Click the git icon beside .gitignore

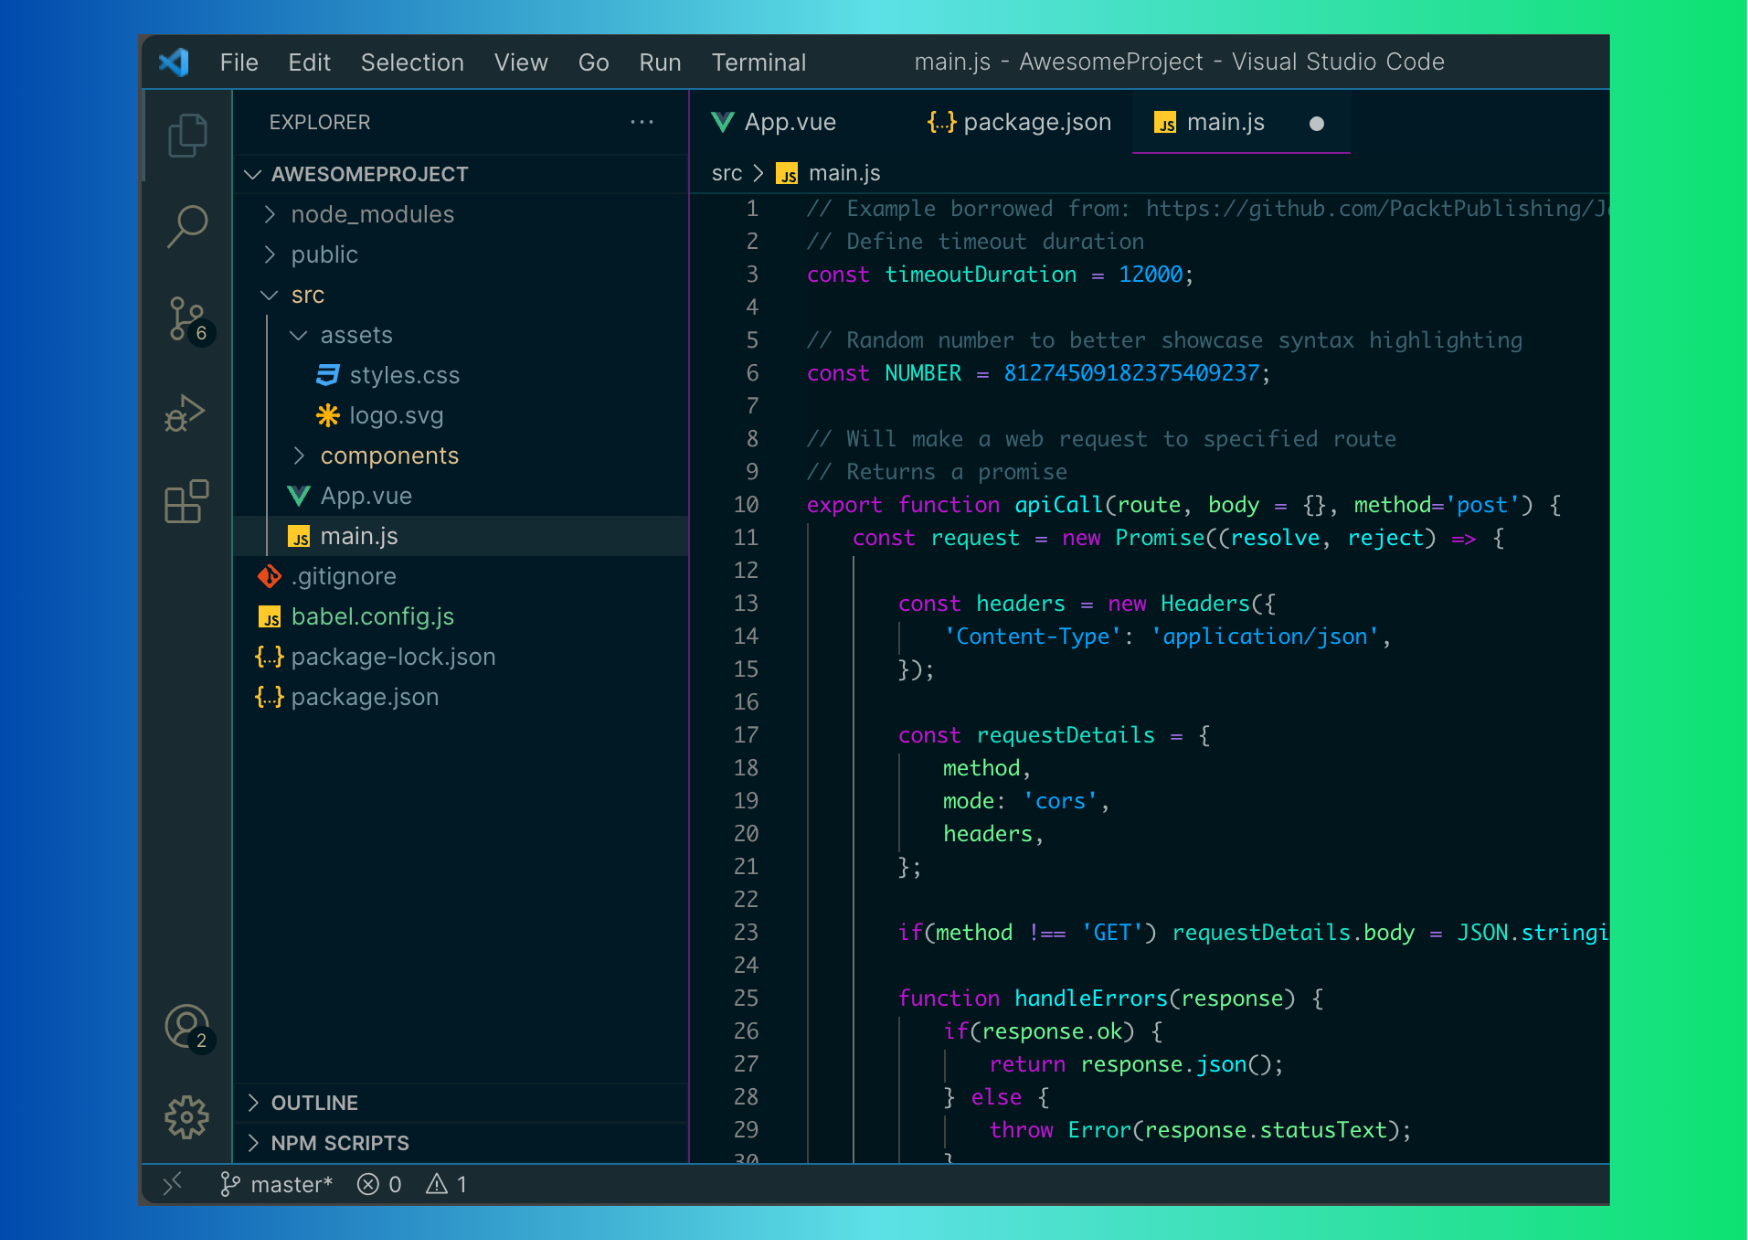(269, 576)
